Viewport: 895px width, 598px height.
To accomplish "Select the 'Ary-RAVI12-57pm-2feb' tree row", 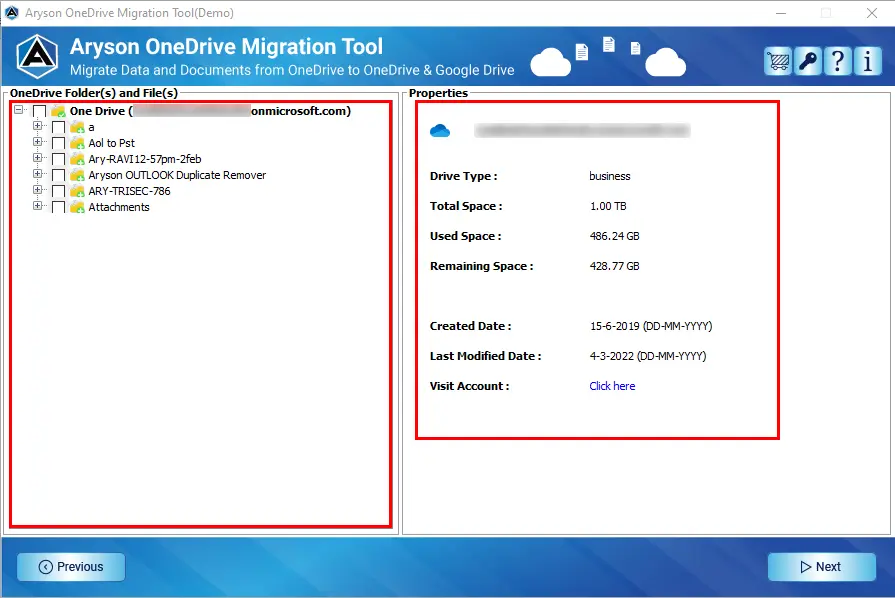I will (x=144, y=159).
